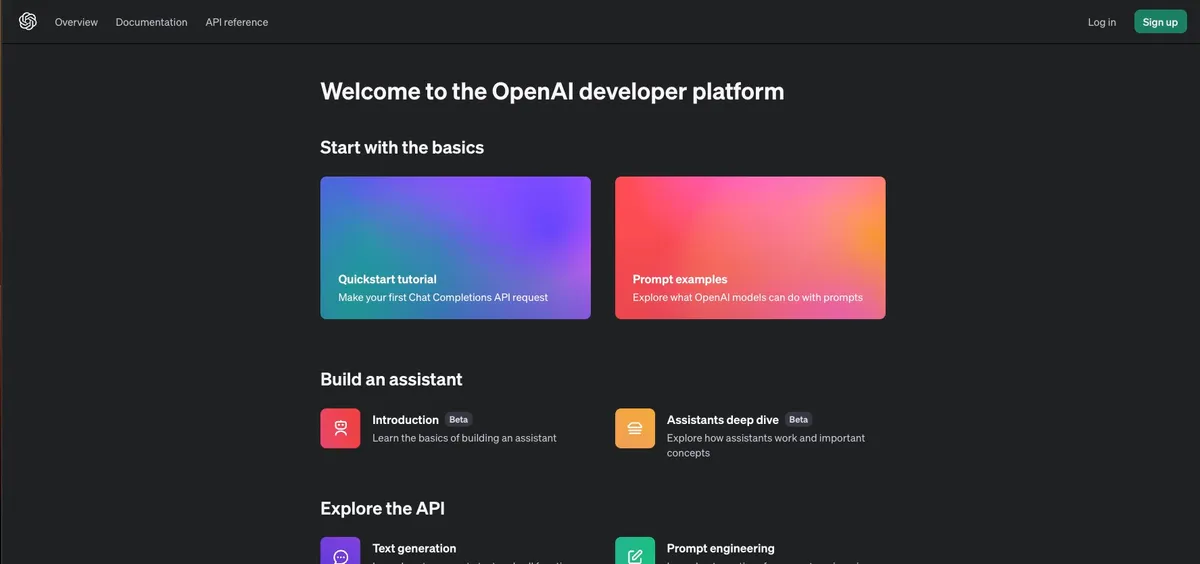Click 'Explore how assistants work' description text
1200x564 pixels.
[766, 445]
